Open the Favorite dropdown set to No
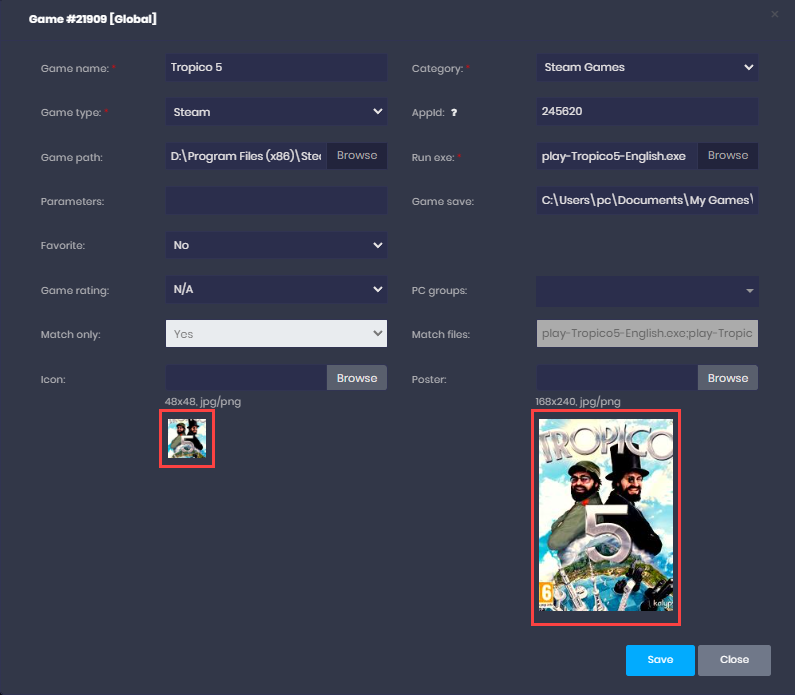The height and width of the screenshot is (695, 795). click(x=276, y=245)
